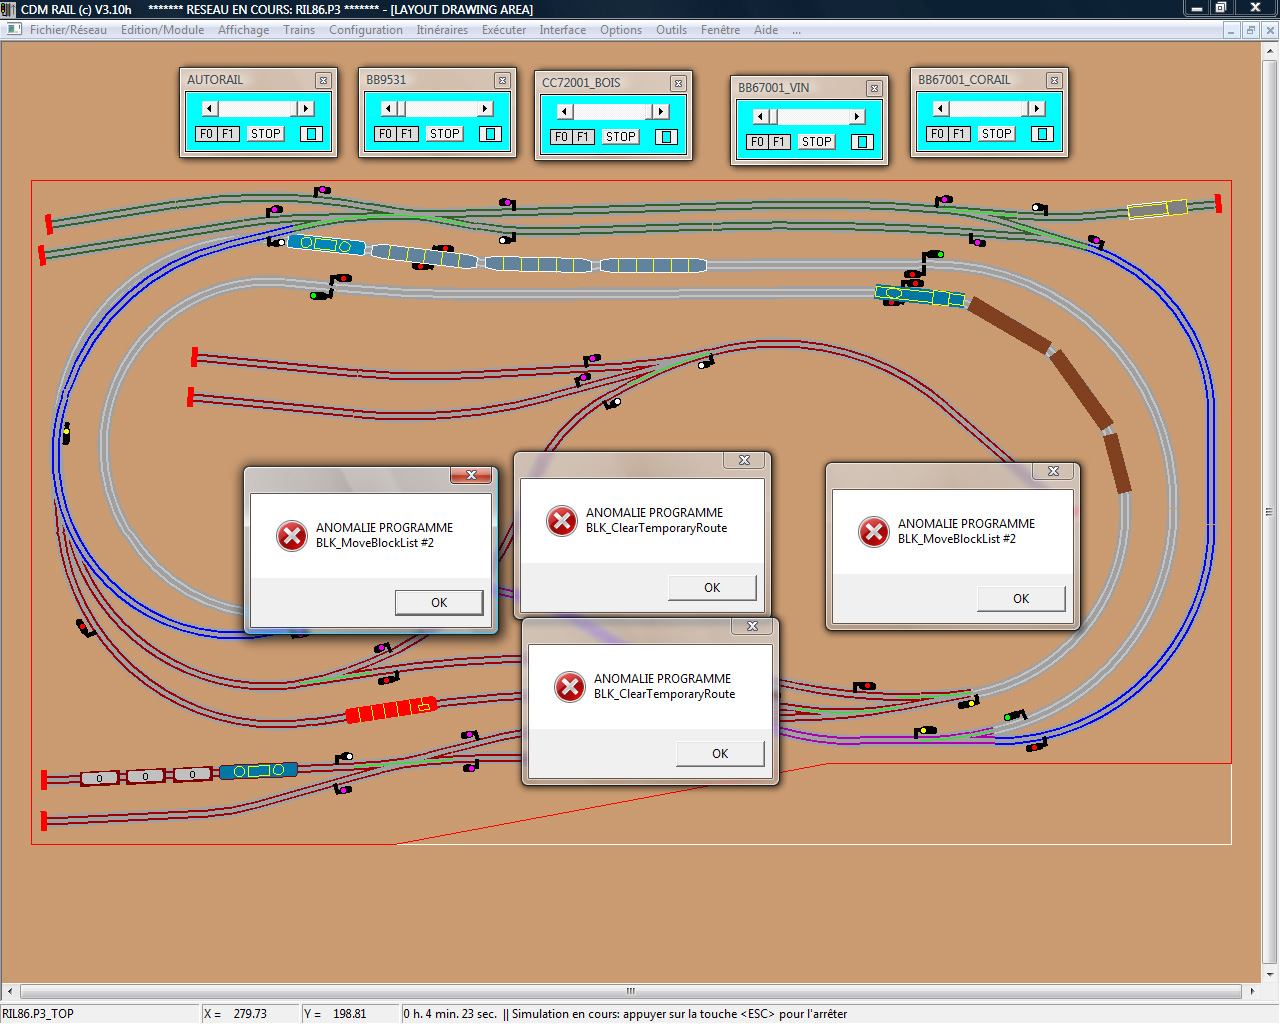Click right speed arrow on AUTORAIL throttle
This screenshot has width=1280, height=1024.
pos(306,109)
